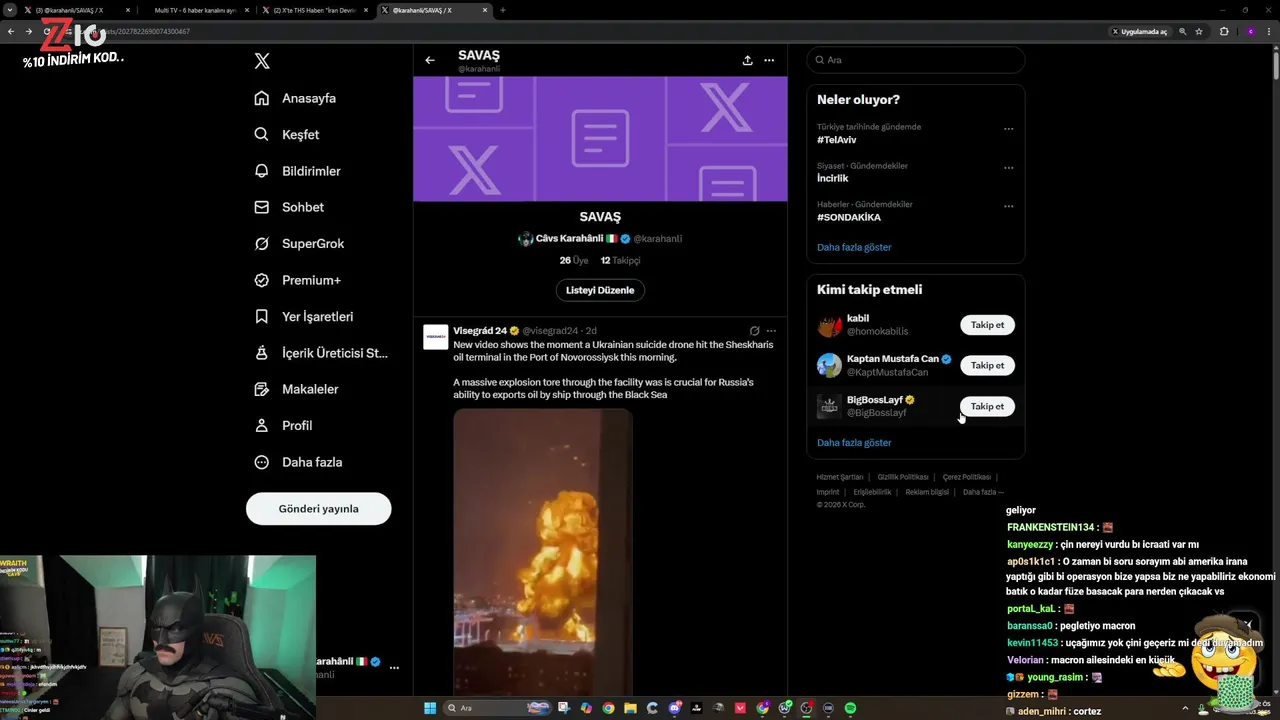The image size is (1280, 720).
Task: Open Premium+ page
Action: click(x=297, y=280)
